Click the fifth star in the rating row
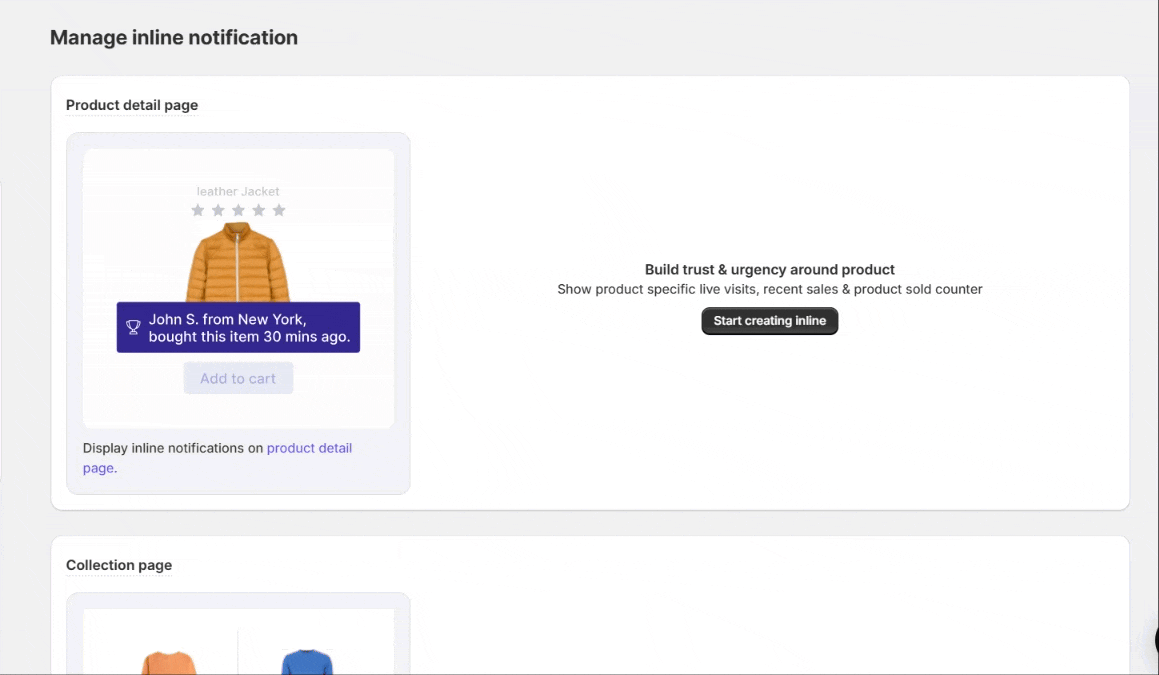Screen dimensions: 1159x675 [x=279, y=210]
